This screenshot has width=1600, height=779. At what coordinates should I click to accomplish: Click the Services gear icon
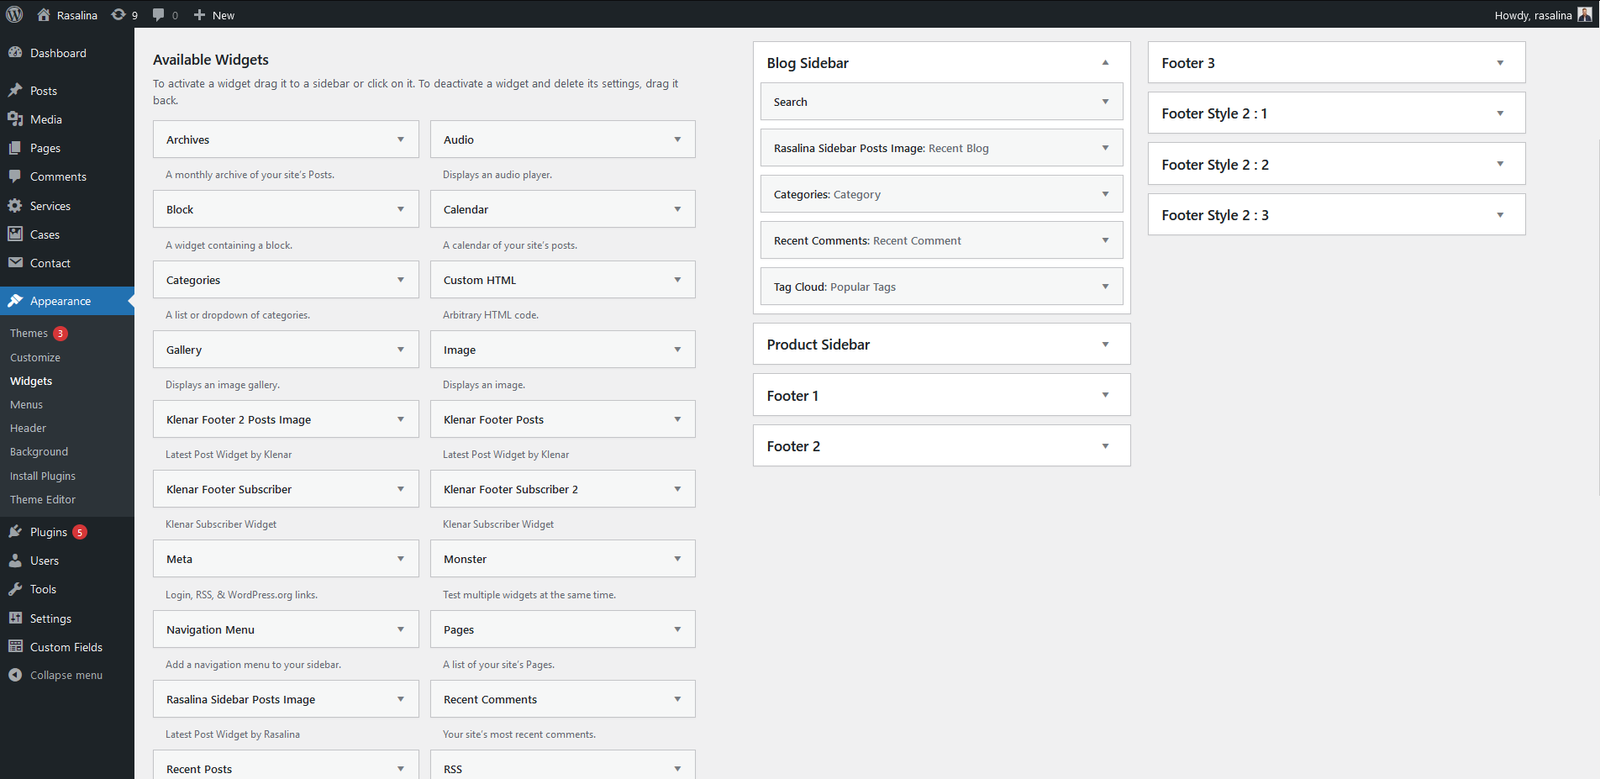15,205
